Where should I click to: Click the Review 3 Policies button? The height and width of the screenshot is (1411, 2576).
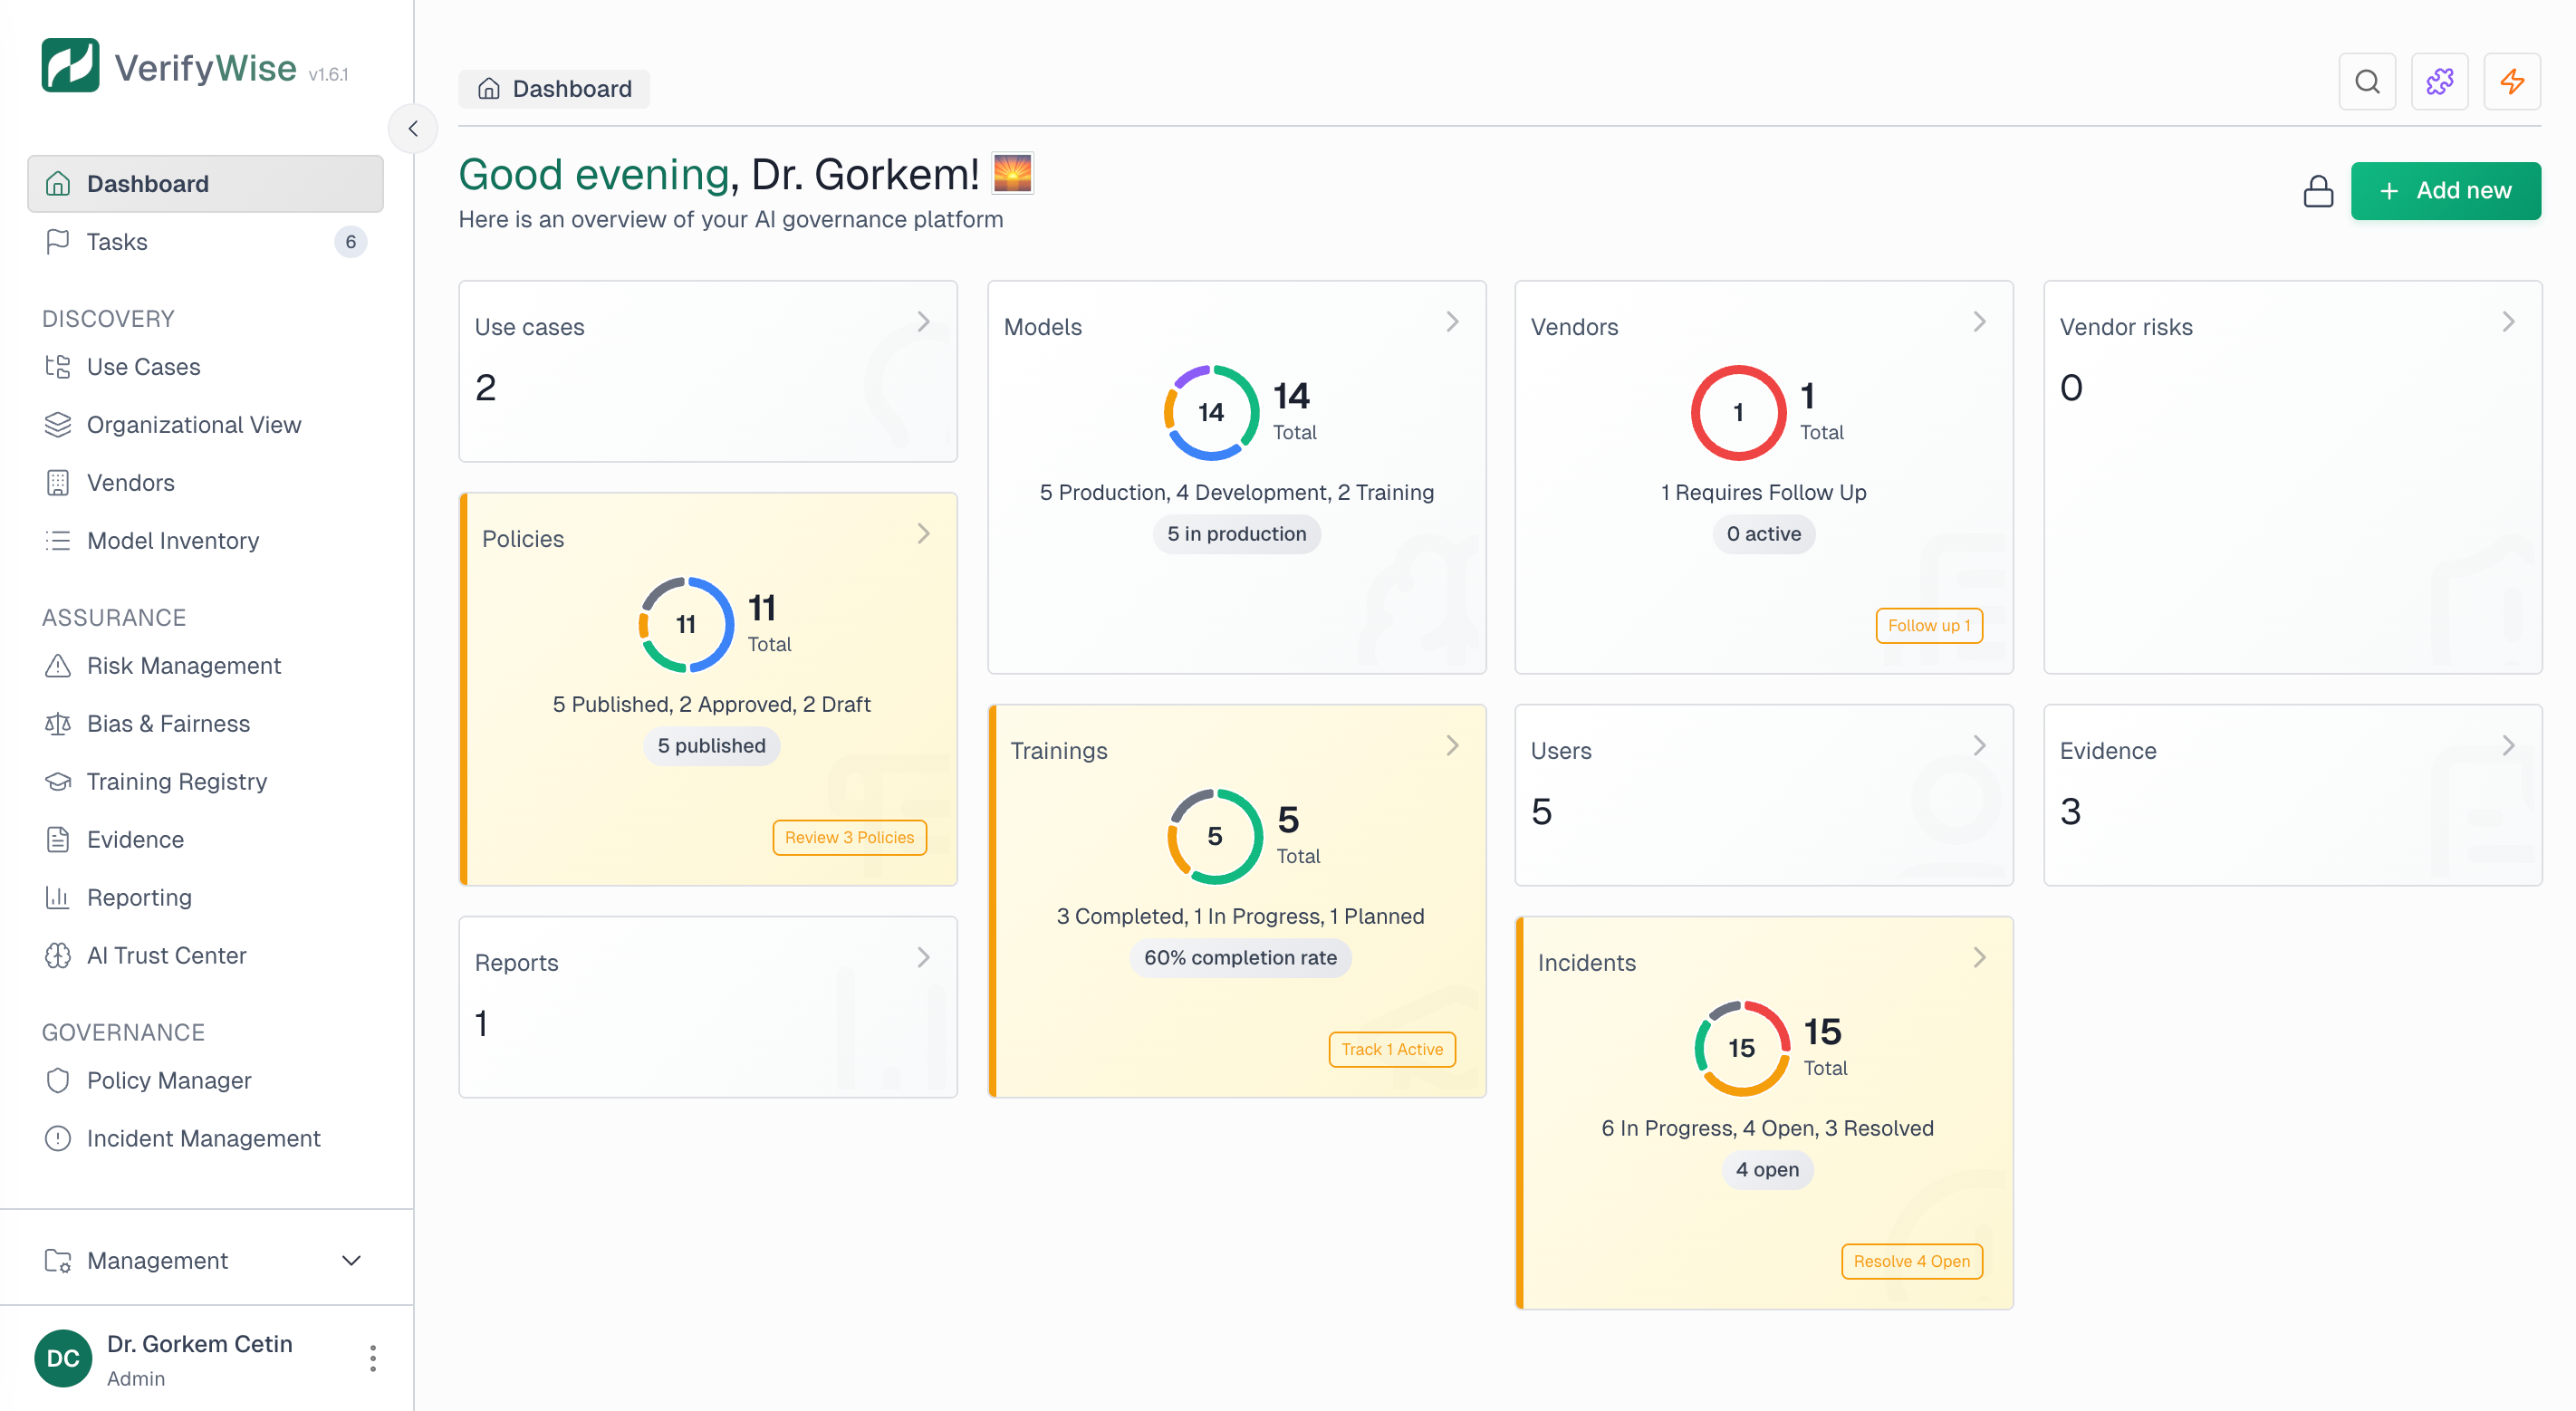(849, 837)
